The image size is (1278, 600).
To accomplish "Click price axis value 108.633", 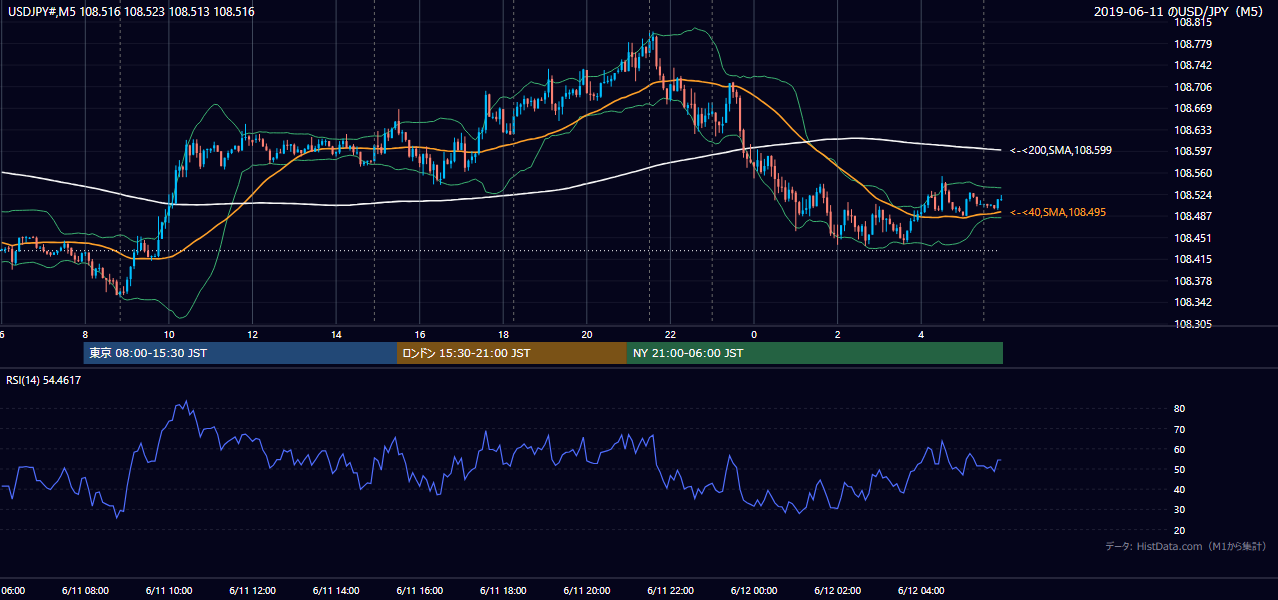I will (x=1194, y=130).
